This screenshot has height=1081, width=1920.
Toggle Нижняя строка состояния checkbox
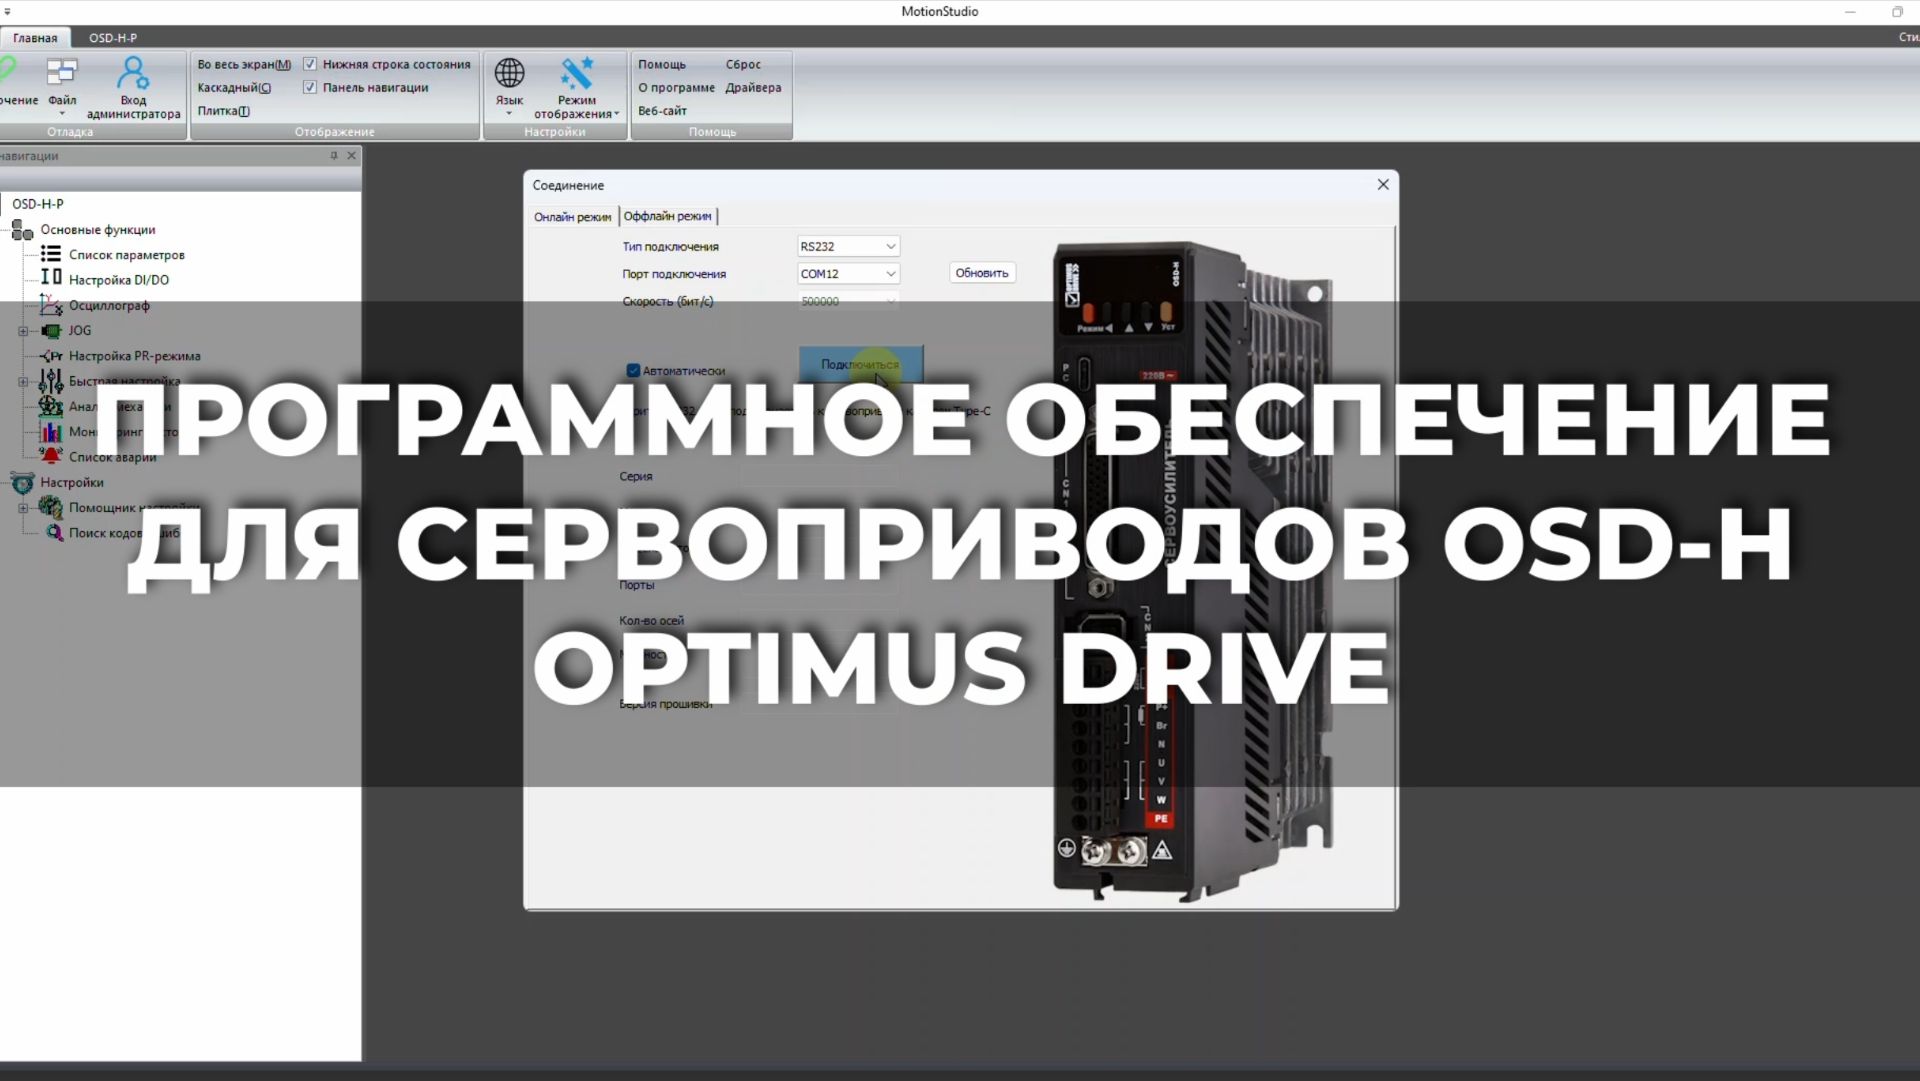pyautogui.click(x=310, y=64)
